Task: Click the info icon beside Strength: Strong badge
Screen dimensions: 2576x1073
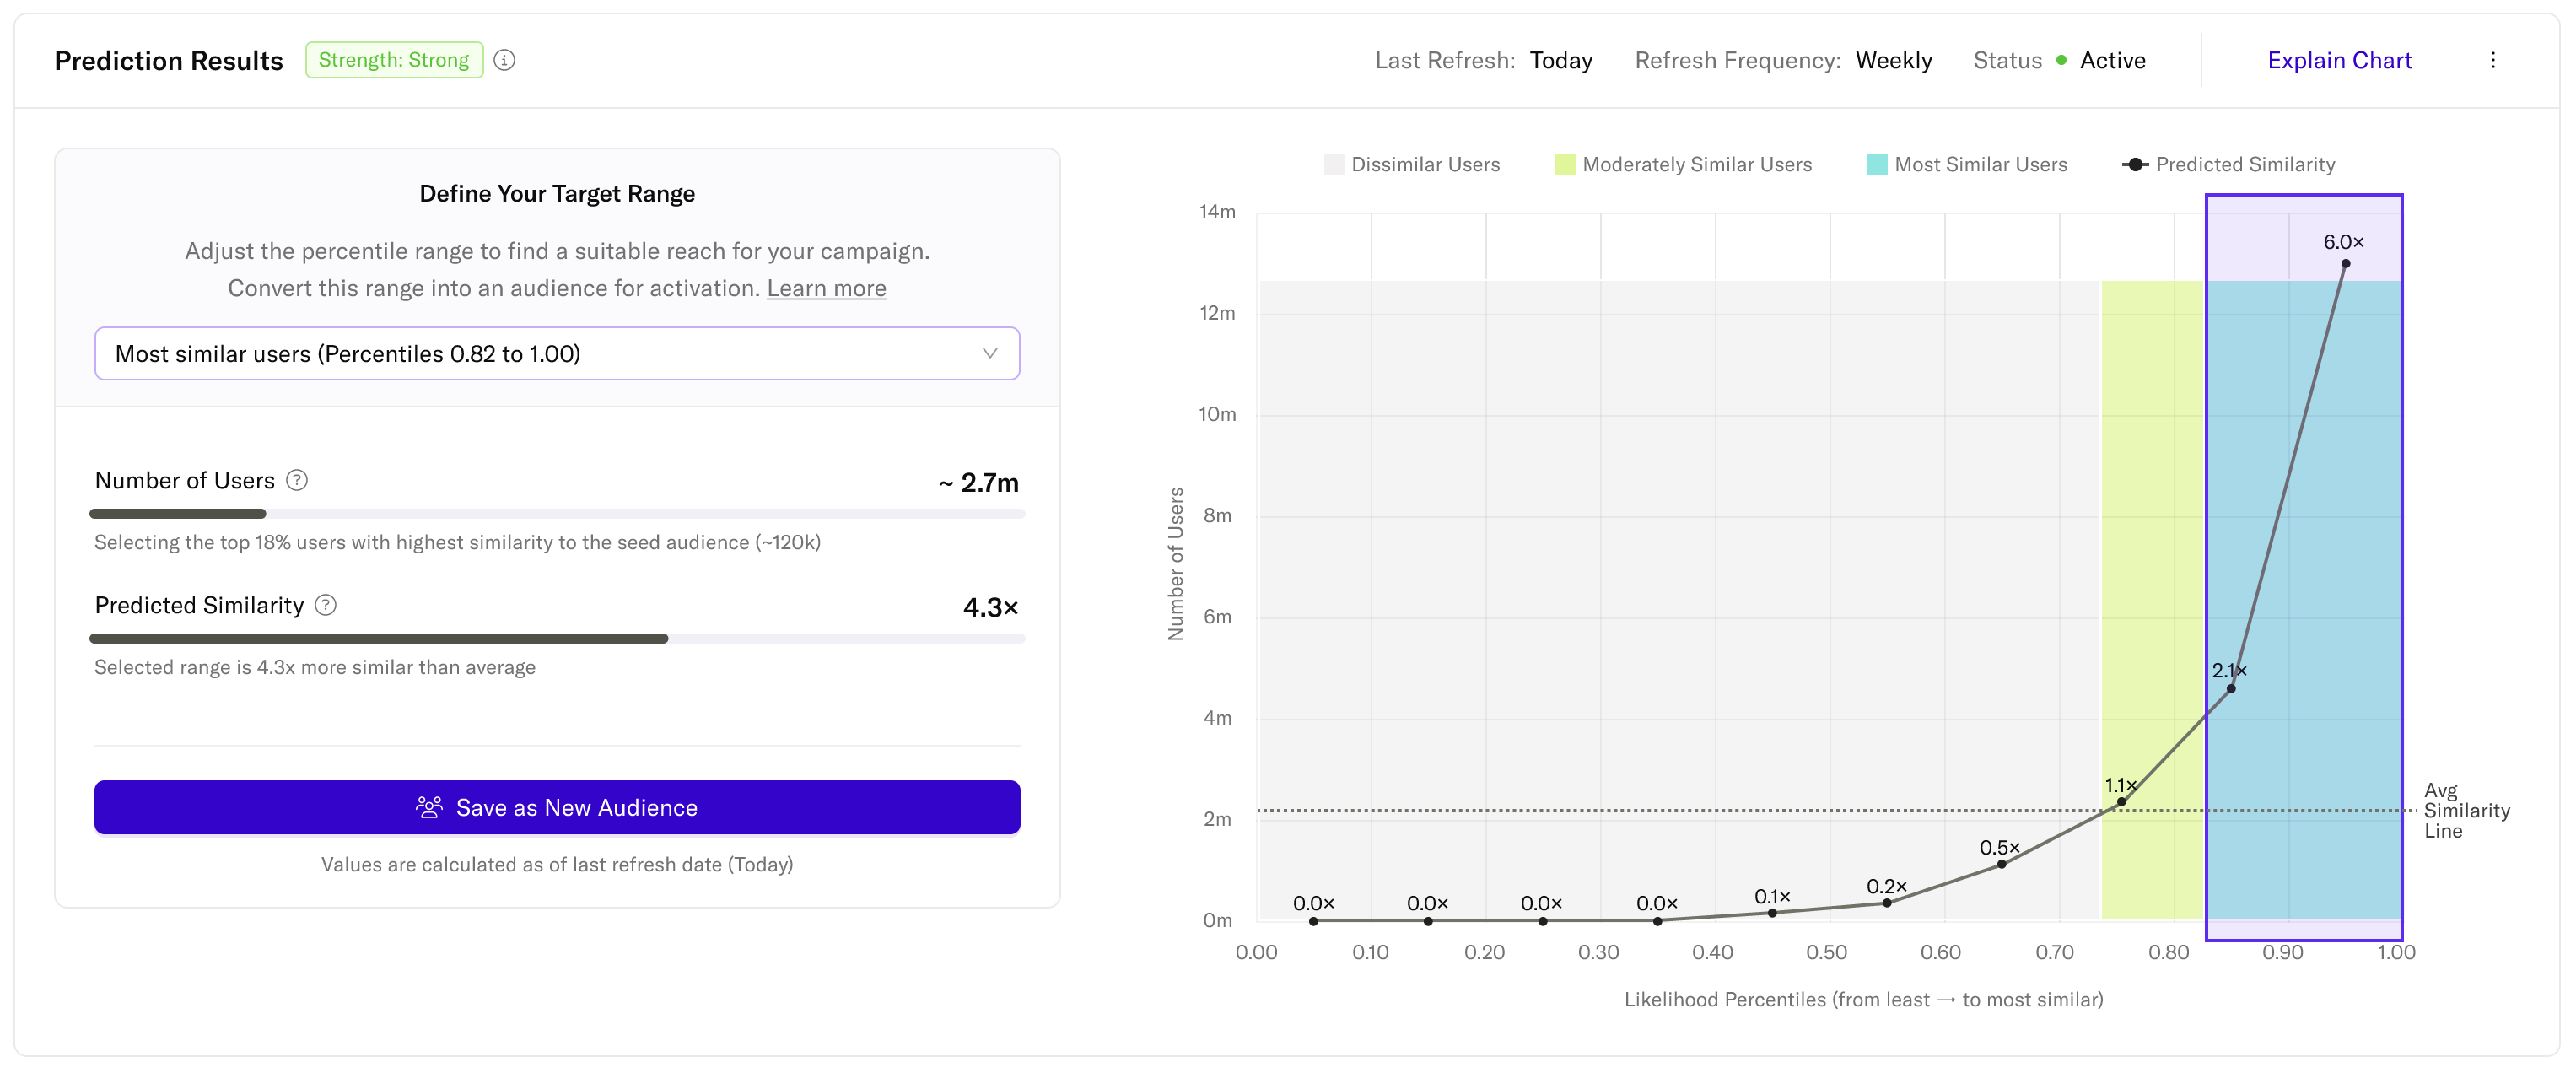Action: point(505,59)
